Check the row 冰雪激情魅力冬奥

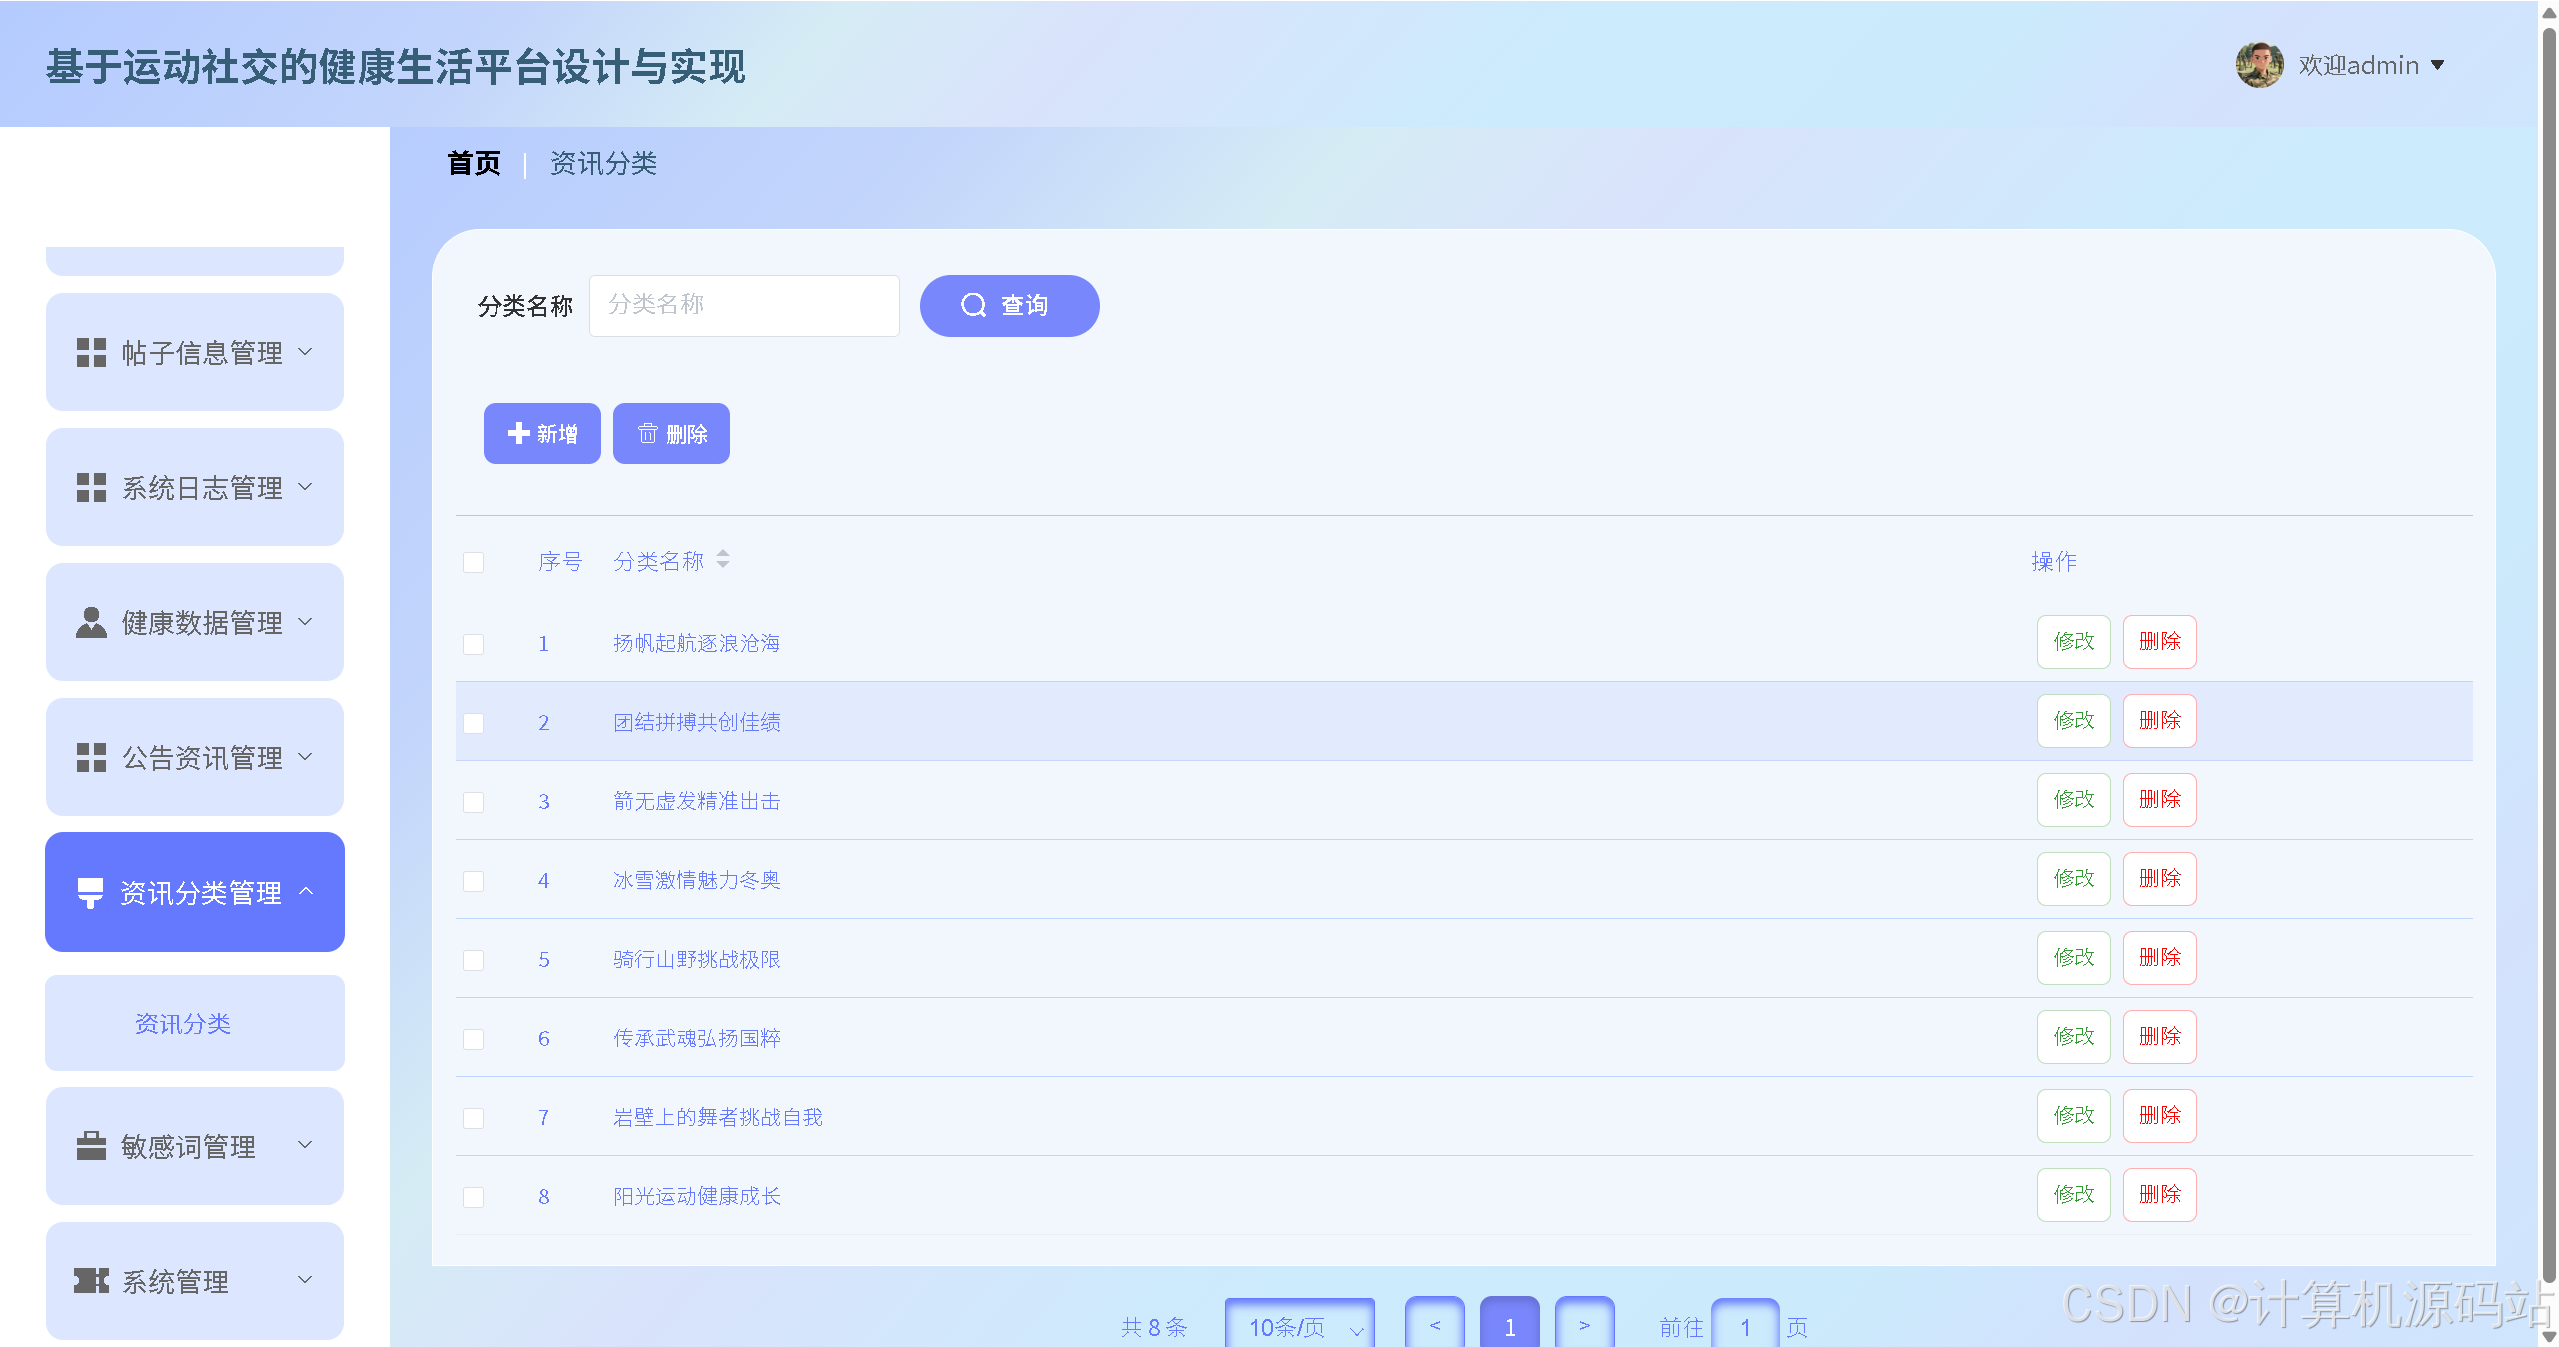click(473, 881)
